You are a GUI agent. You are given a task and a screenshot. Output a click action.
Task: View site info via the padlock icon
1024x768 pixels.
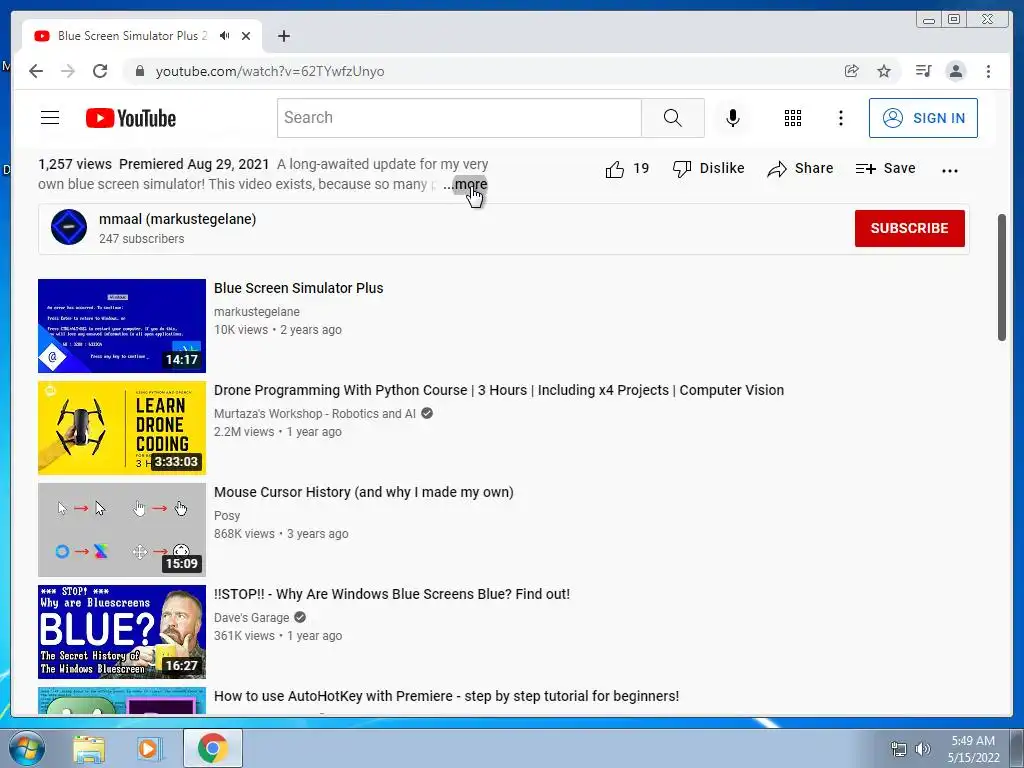pos(140,71)
